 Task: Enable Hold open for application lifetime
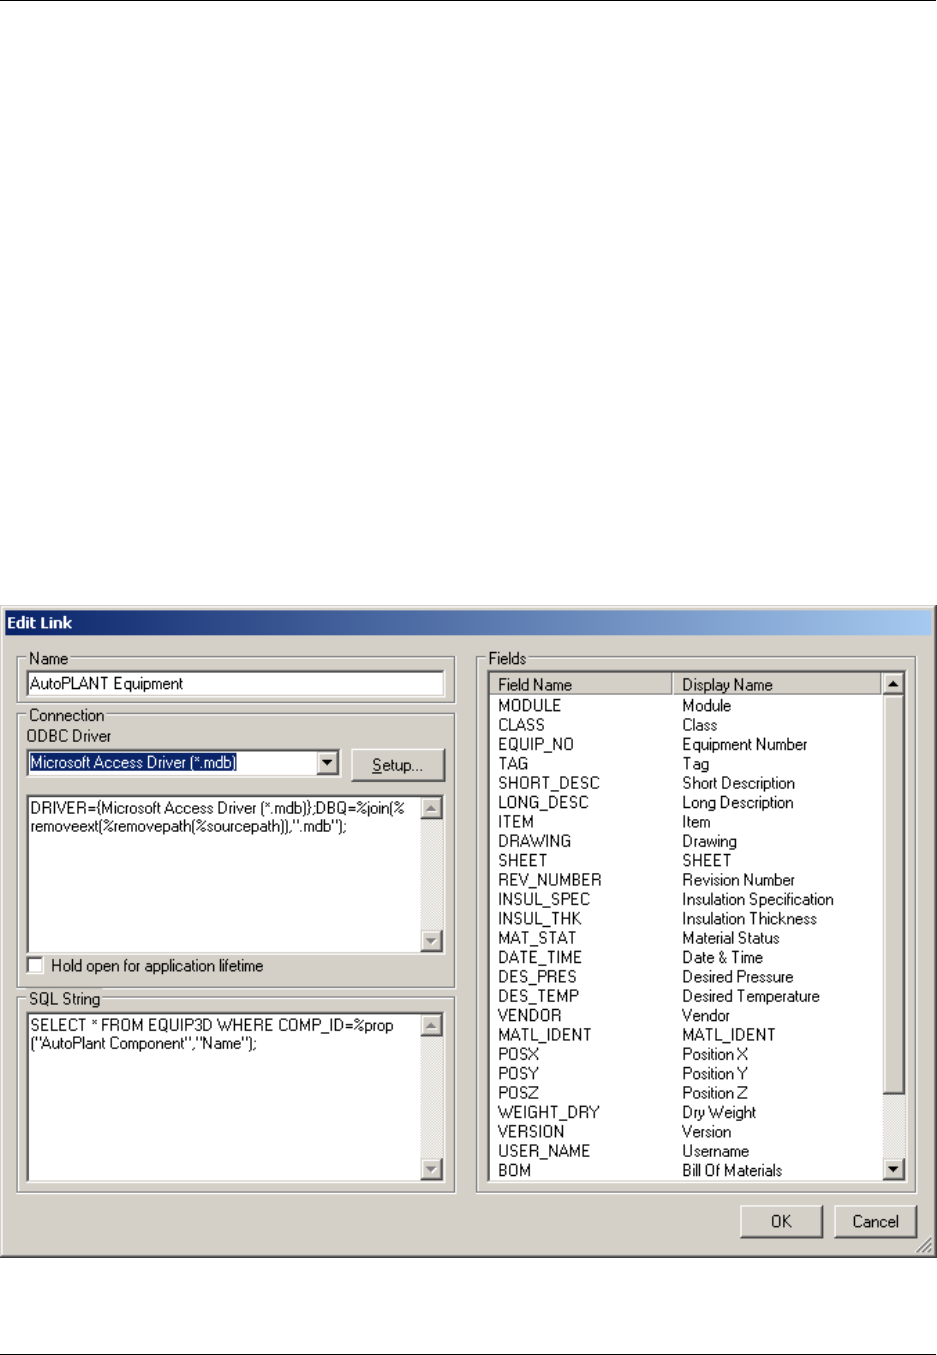coord(36,966)
